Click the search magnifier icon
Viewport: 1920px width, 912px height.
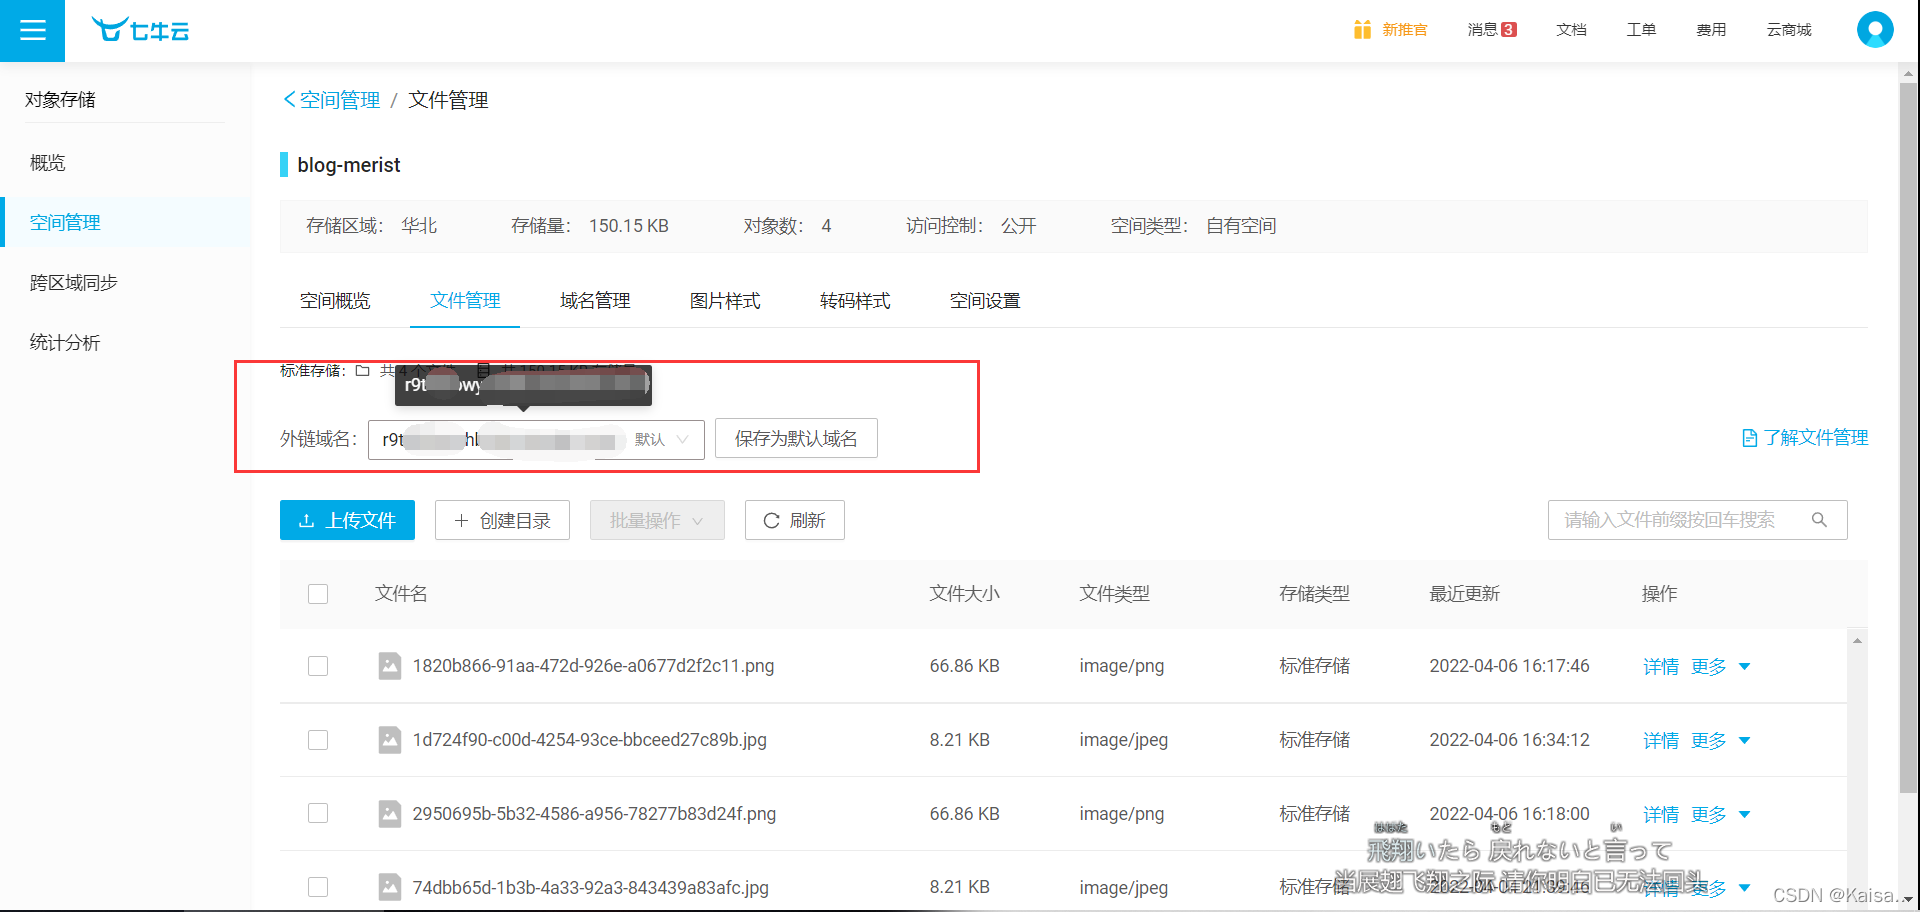pos(1819,519)
